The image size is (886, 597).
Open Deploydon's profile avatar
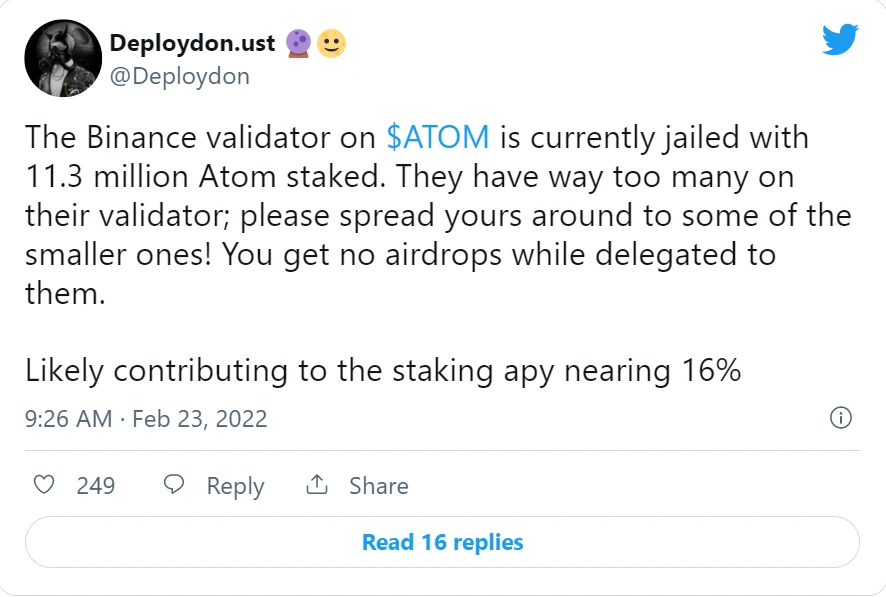click(63, 58)
